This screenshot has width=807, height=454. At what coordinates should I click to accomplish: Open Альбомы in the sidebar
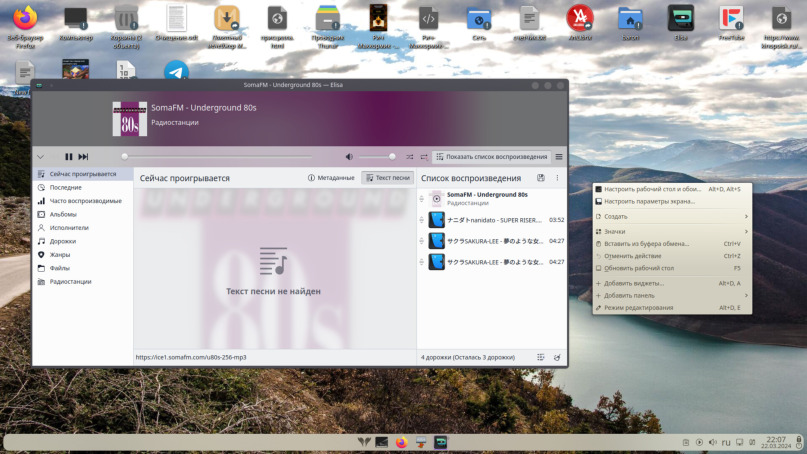[x=63, y=214]
